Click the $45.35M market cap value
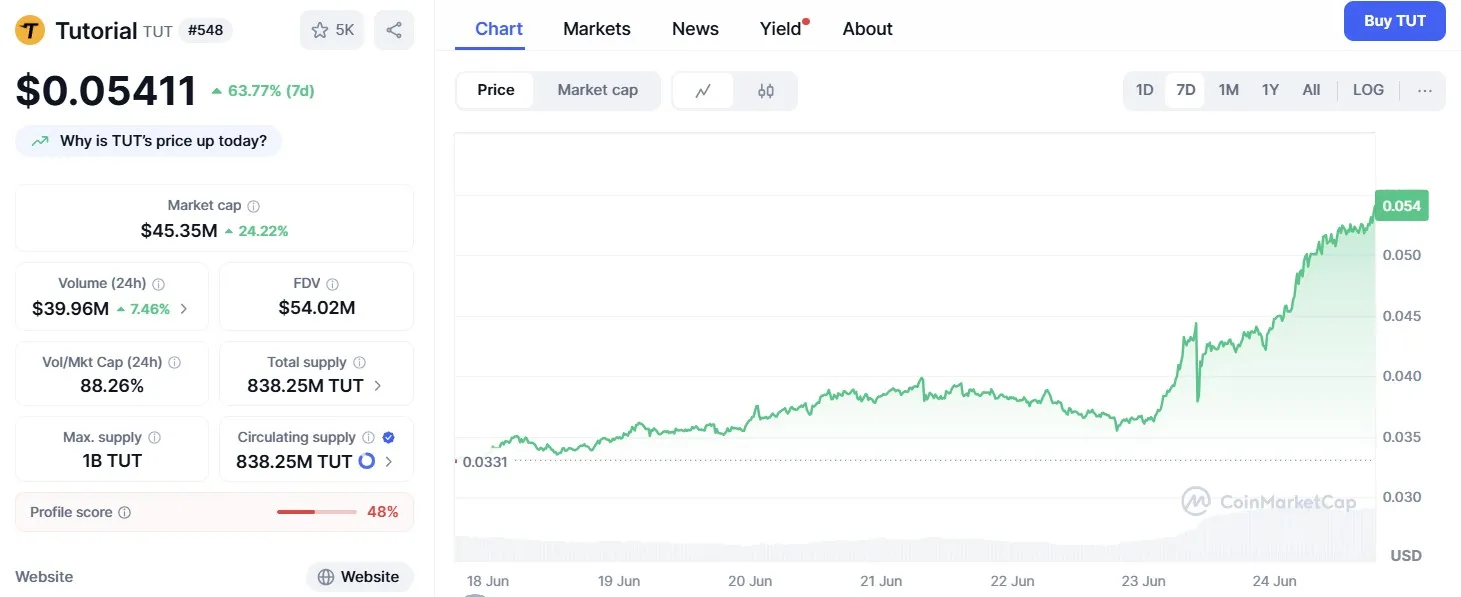The image size is (1461, 597). point(179,231)
